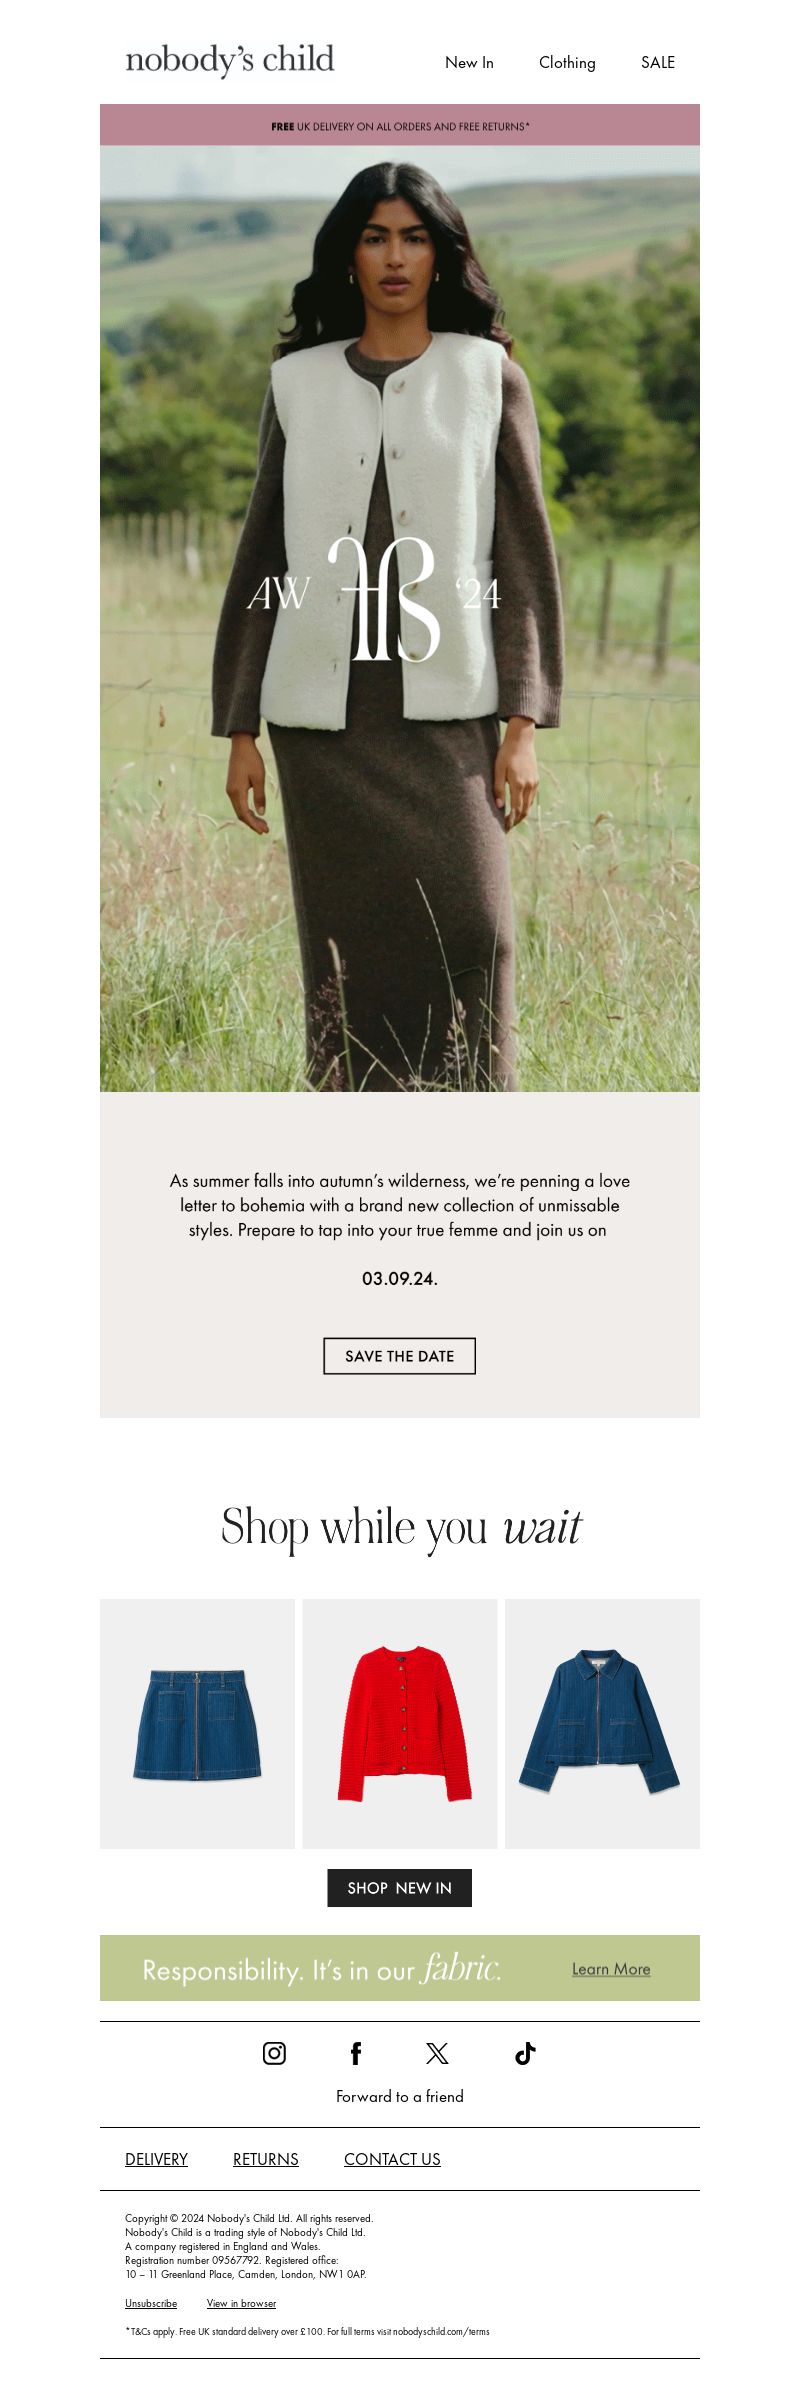Click the SAVE THE DATE button
Image resolution: width=800 pixels, height=2381 pixels.
coord(399,1356)
